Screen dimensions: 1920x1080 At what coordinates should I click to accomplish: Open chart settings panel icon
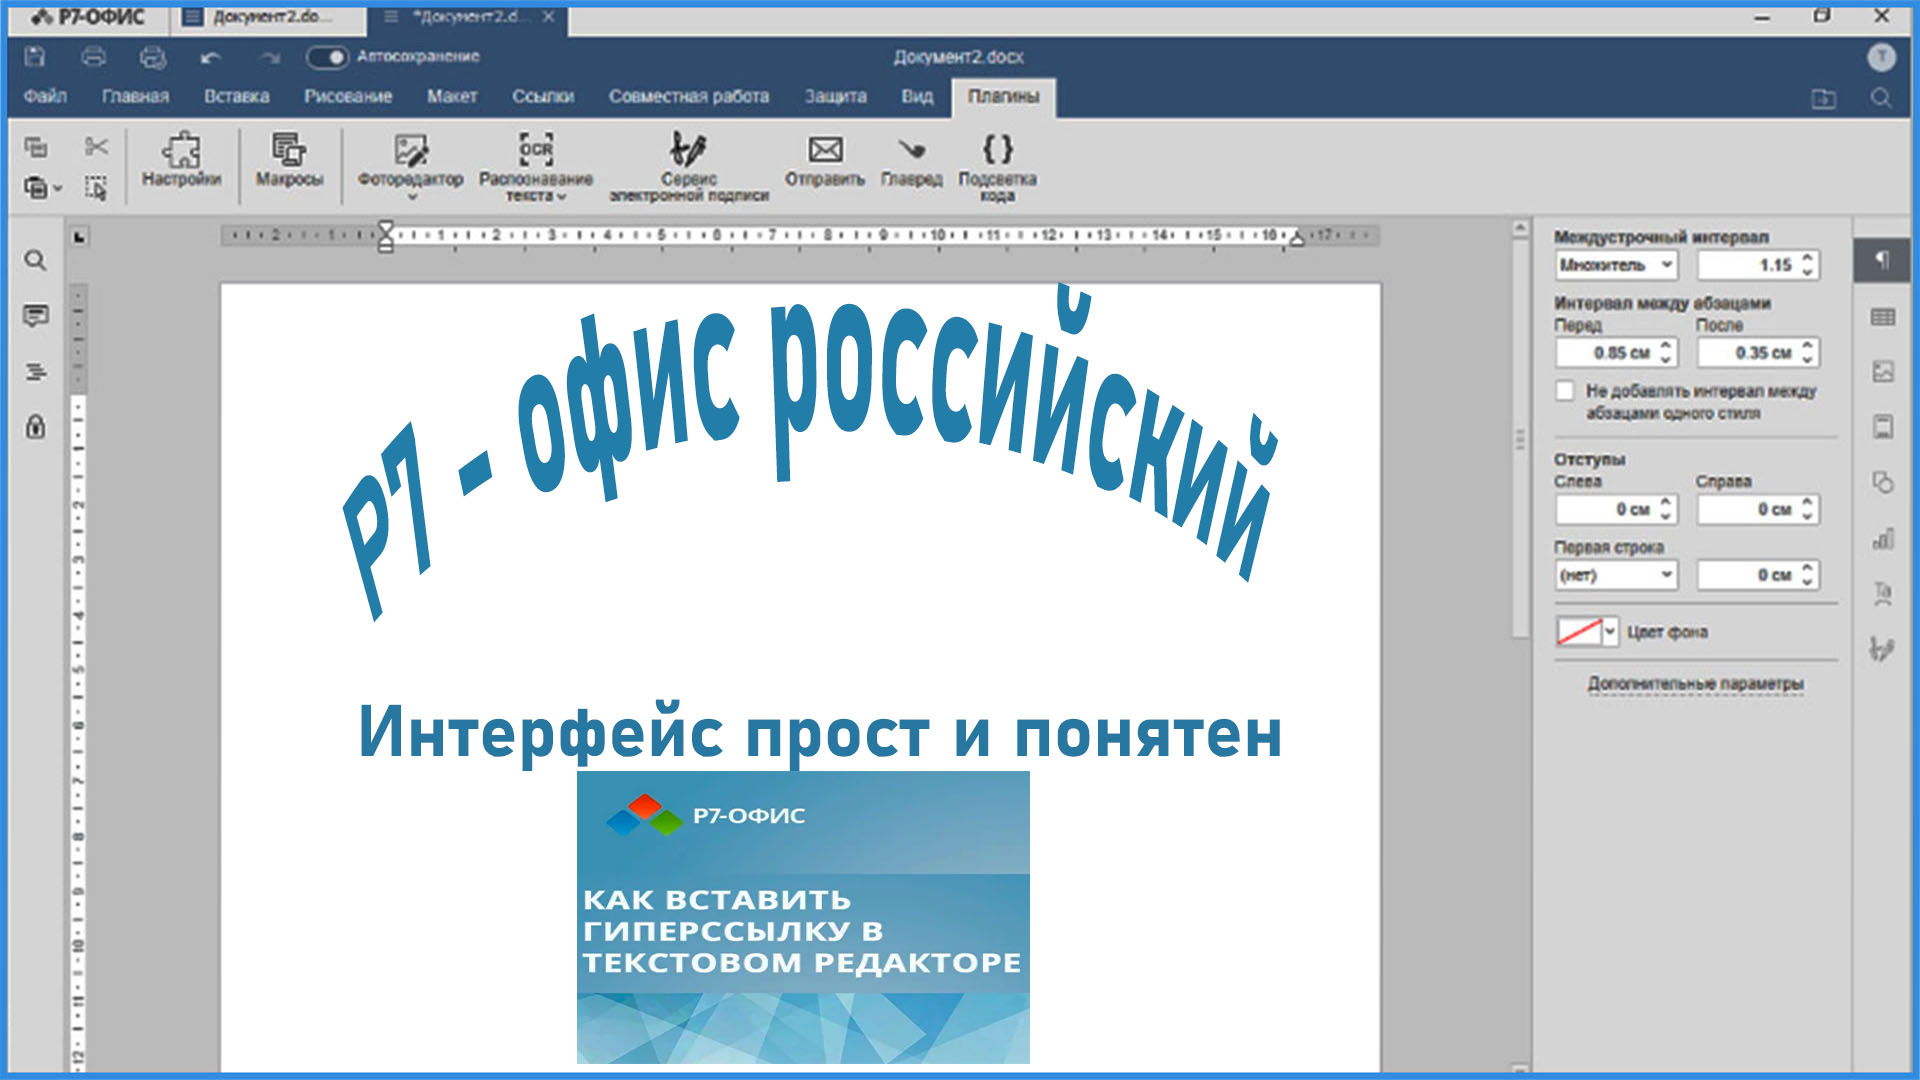tap(1882, 538)
